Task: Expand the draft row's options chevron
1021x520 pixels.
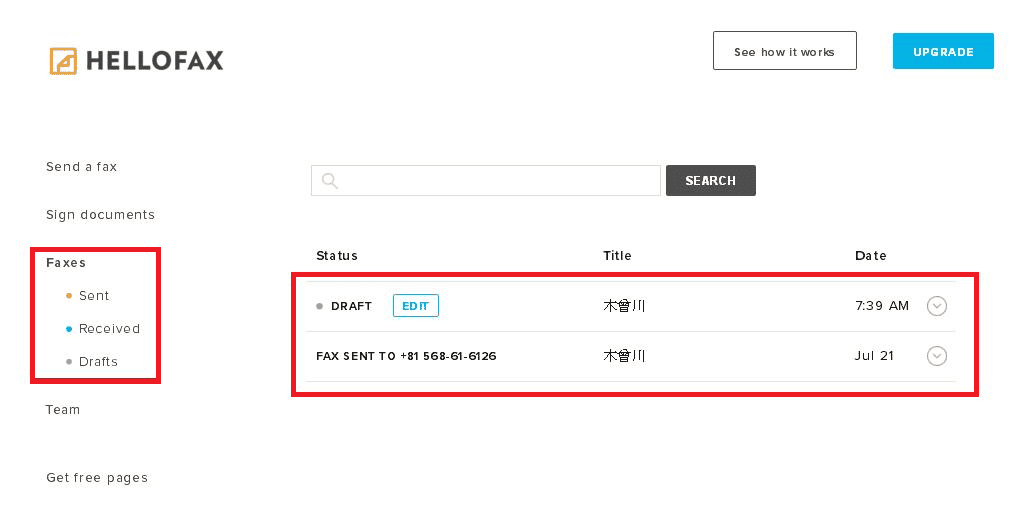Action: coord(936,306)
